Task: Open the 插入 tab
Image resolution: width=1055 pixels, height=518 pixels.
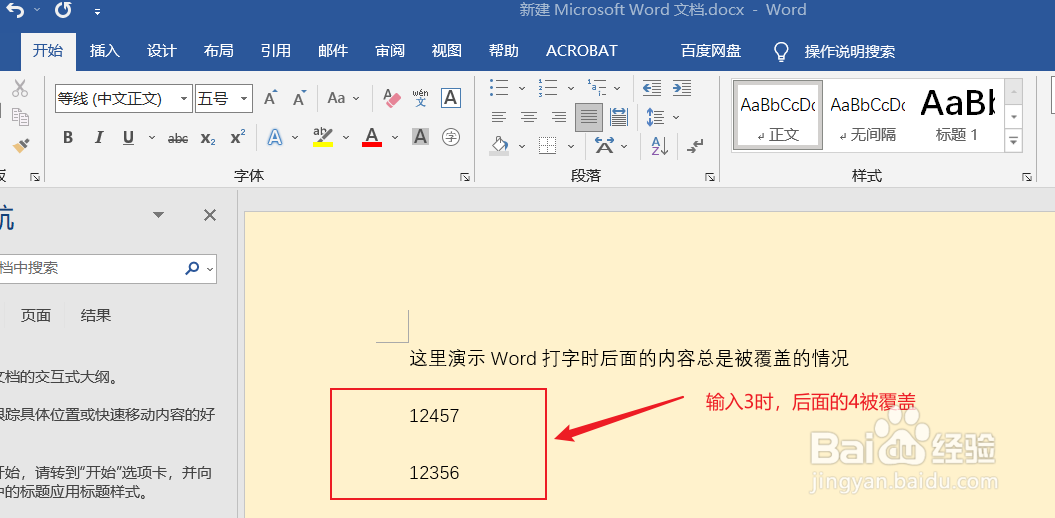Action: (104, 51)
